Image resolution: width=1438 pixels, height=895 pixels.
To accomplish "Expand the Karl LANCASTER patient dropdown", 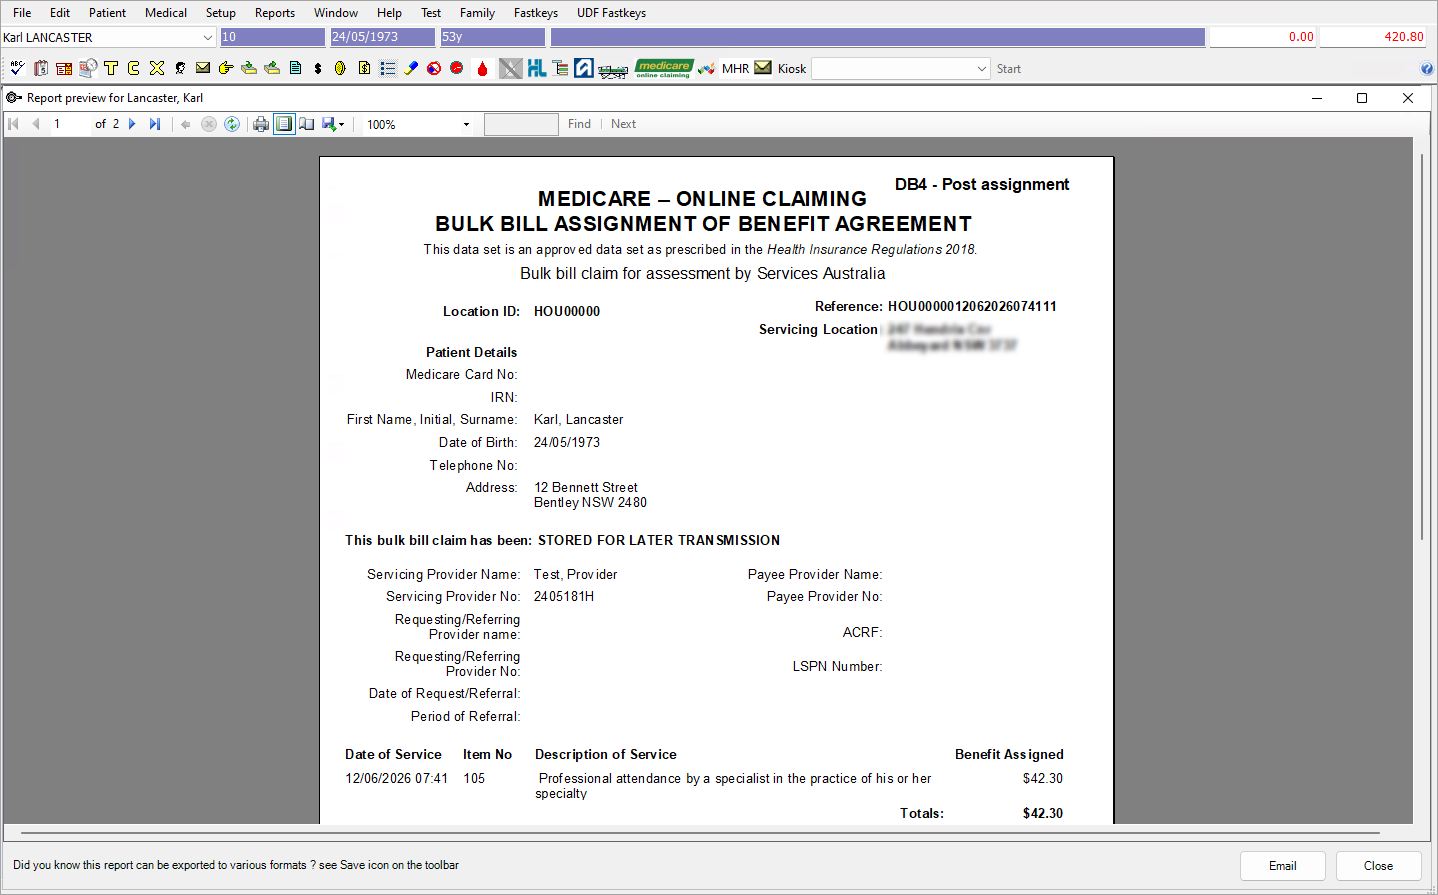I will click(x=208, y=37).
